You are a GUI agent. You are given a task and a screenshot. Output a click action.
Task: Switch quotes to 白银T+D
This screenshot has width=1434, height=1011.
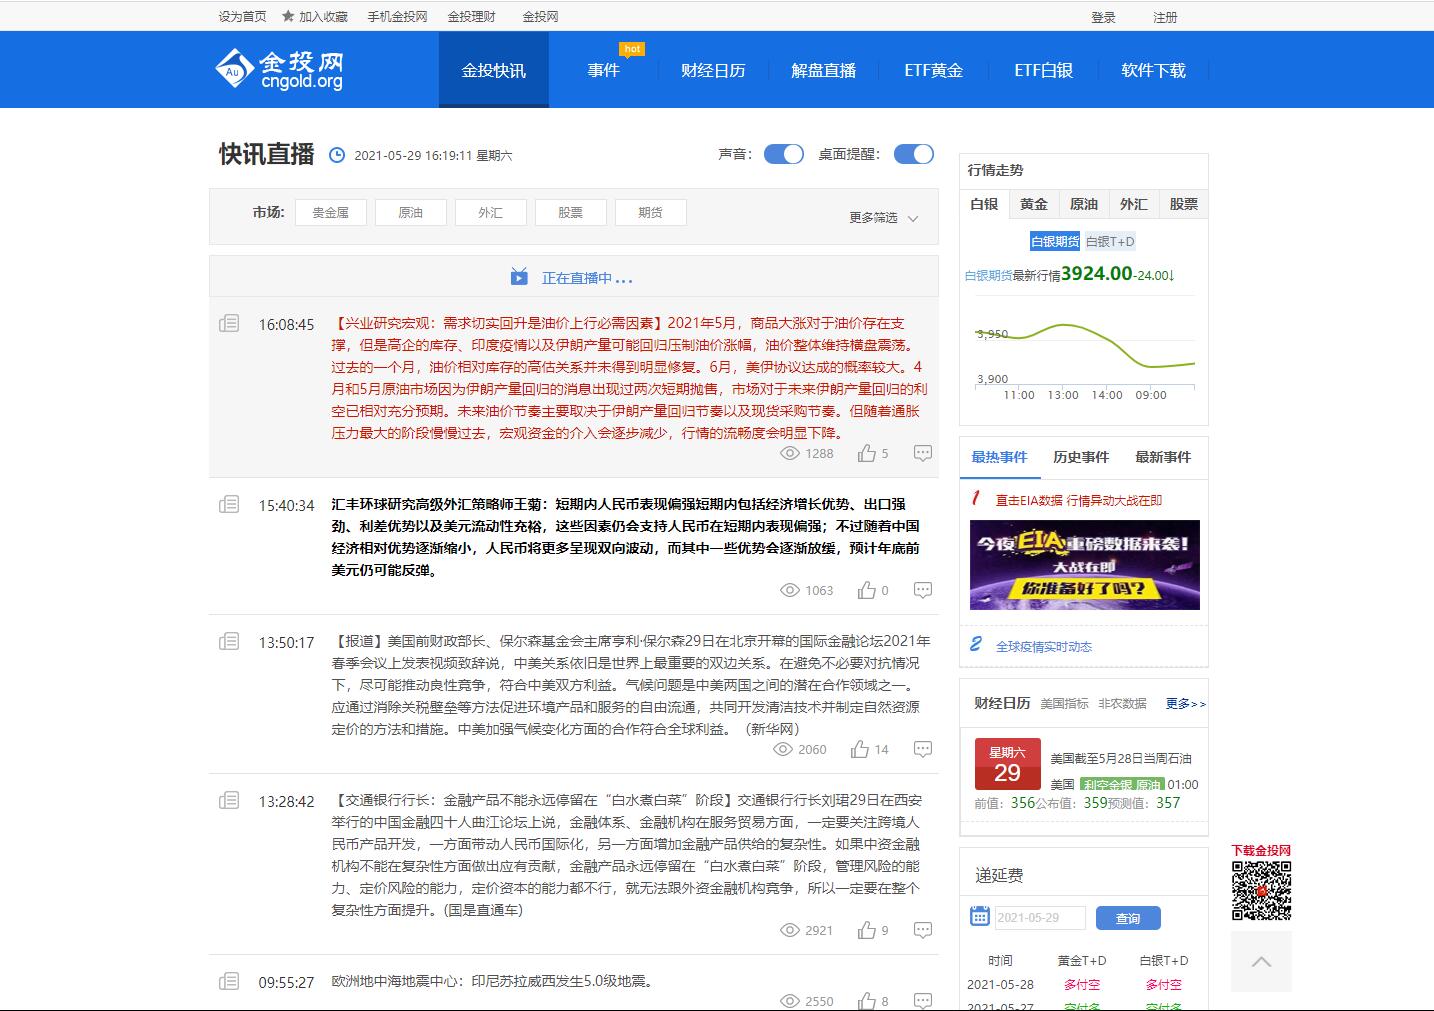tap(1110, 241)
